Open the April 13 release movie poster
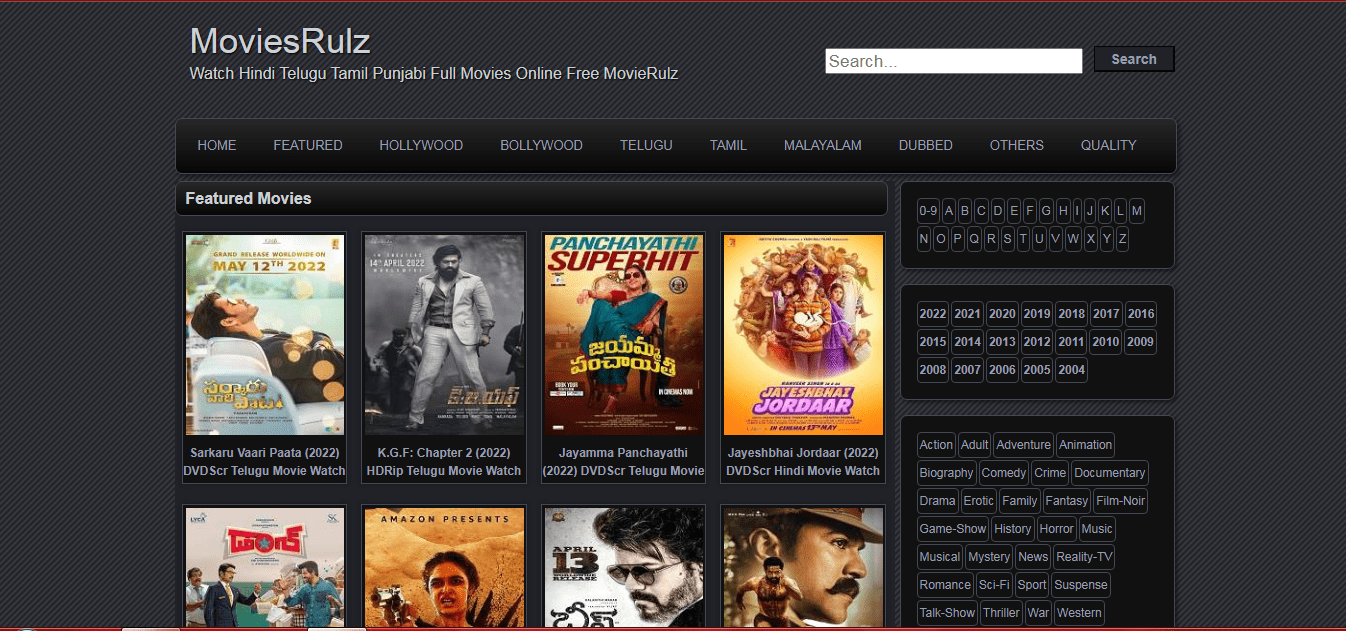 coord(624,567)
